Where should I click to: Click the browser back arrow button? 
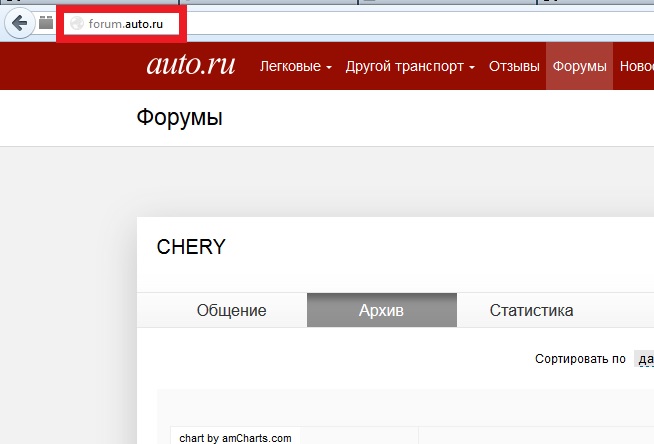click(x=19, y=23)
